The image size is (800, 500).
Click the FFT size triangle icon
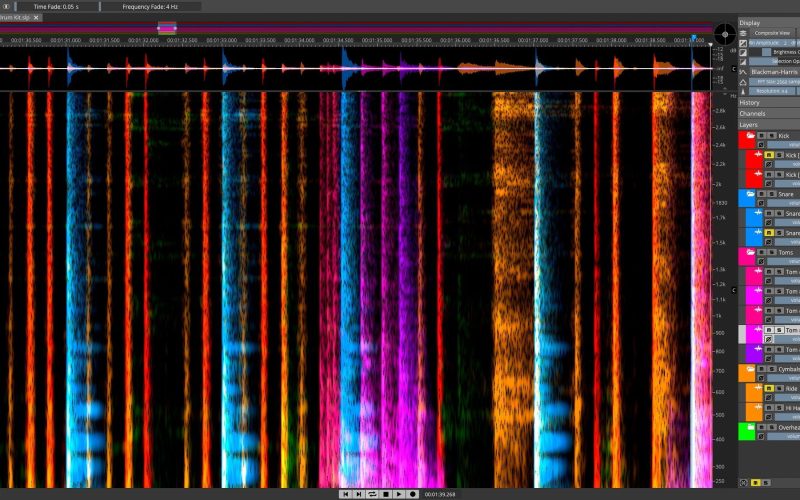click(743, 82)
